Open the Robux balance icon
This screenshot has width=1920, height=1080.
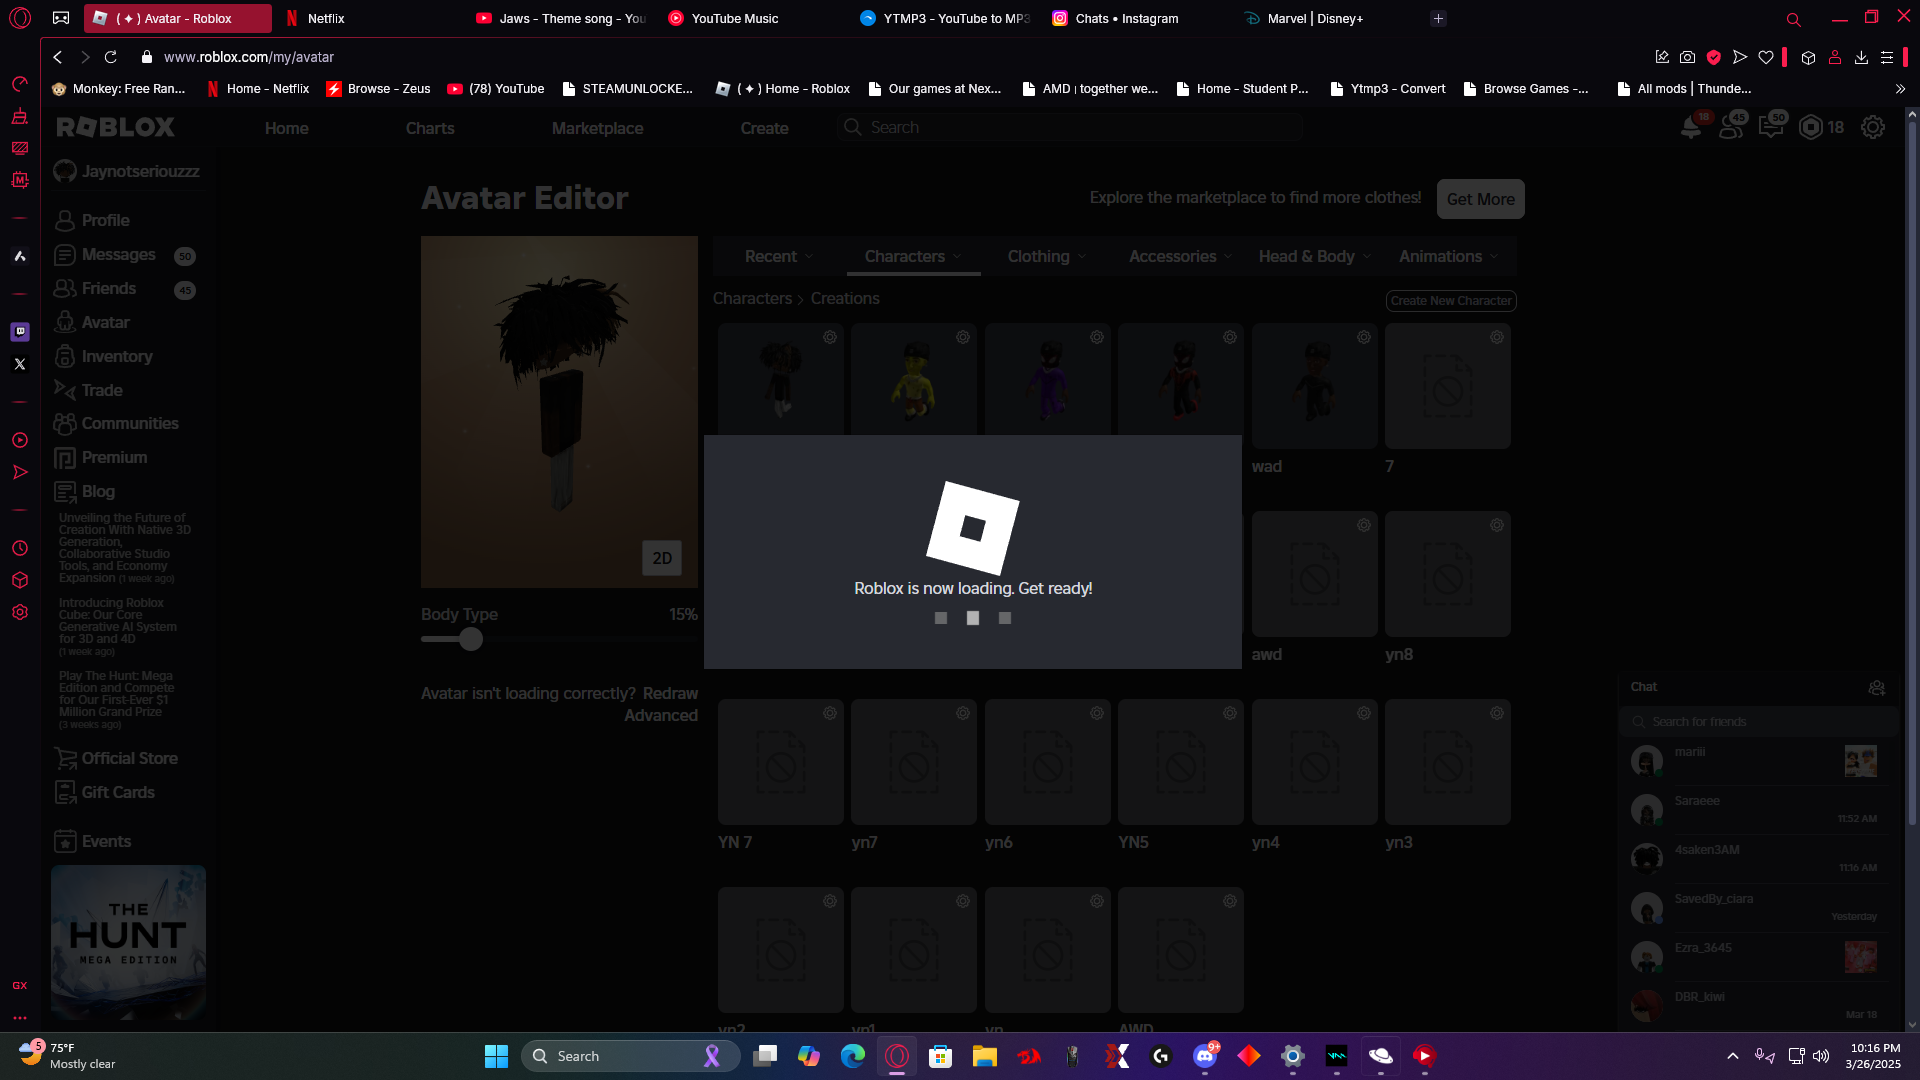pyautogui.click(x=1810, y=128)
